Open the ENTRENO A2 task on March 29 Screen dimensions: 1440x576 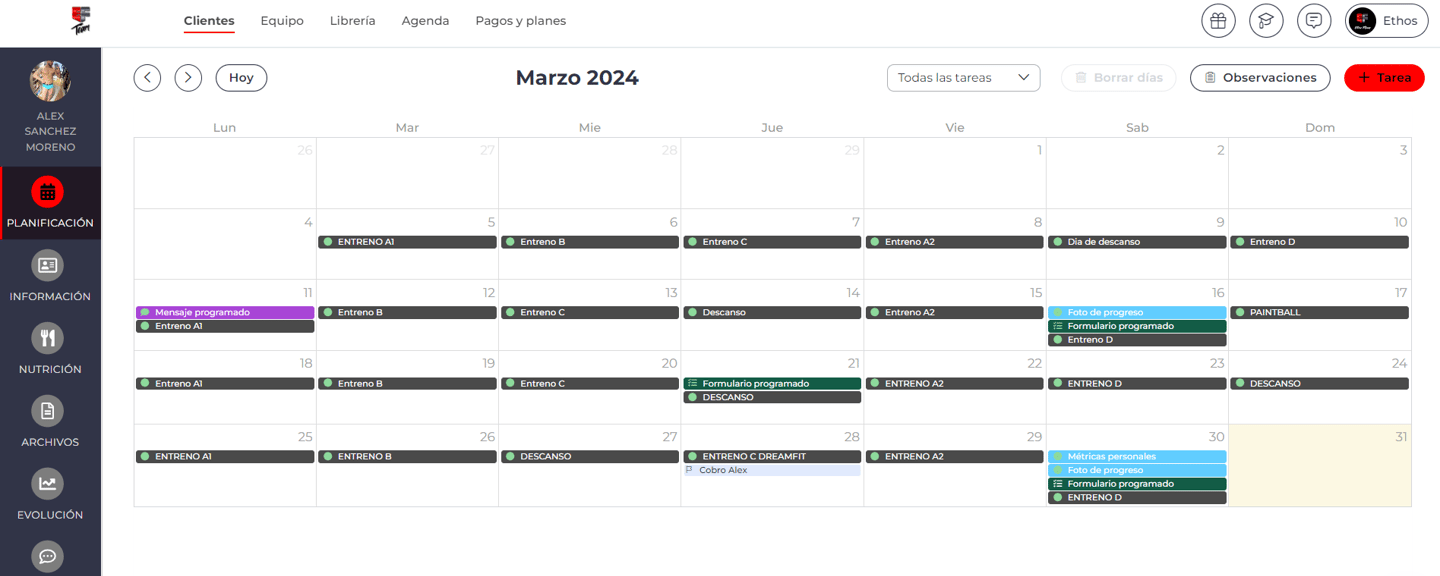[x=955, y=456]
